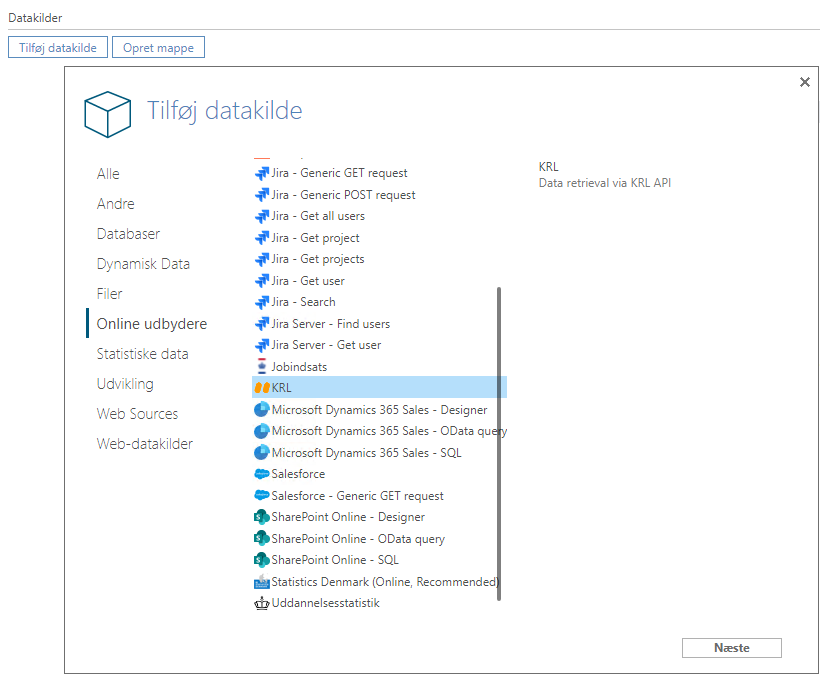Pick Microsoft Dynamics 365 Sales - OData query text
The image size is (820, 676).
pyautogui.click(x=390, y=431)
